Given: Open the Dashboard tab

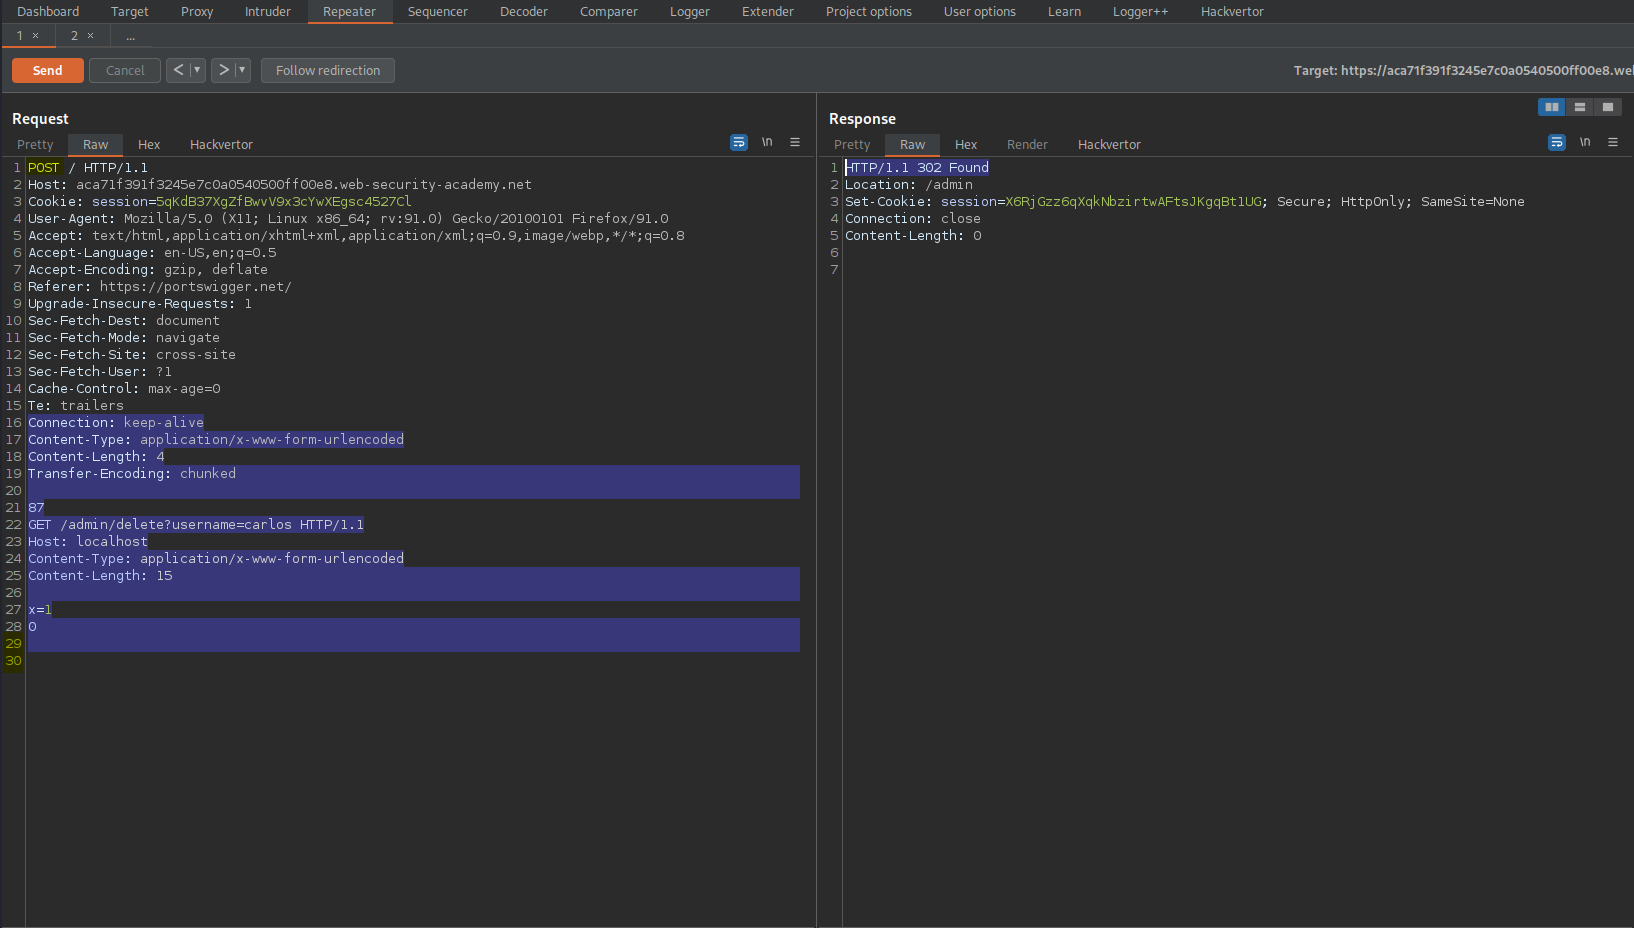Looking at the screenshot, I should (48, 12).
